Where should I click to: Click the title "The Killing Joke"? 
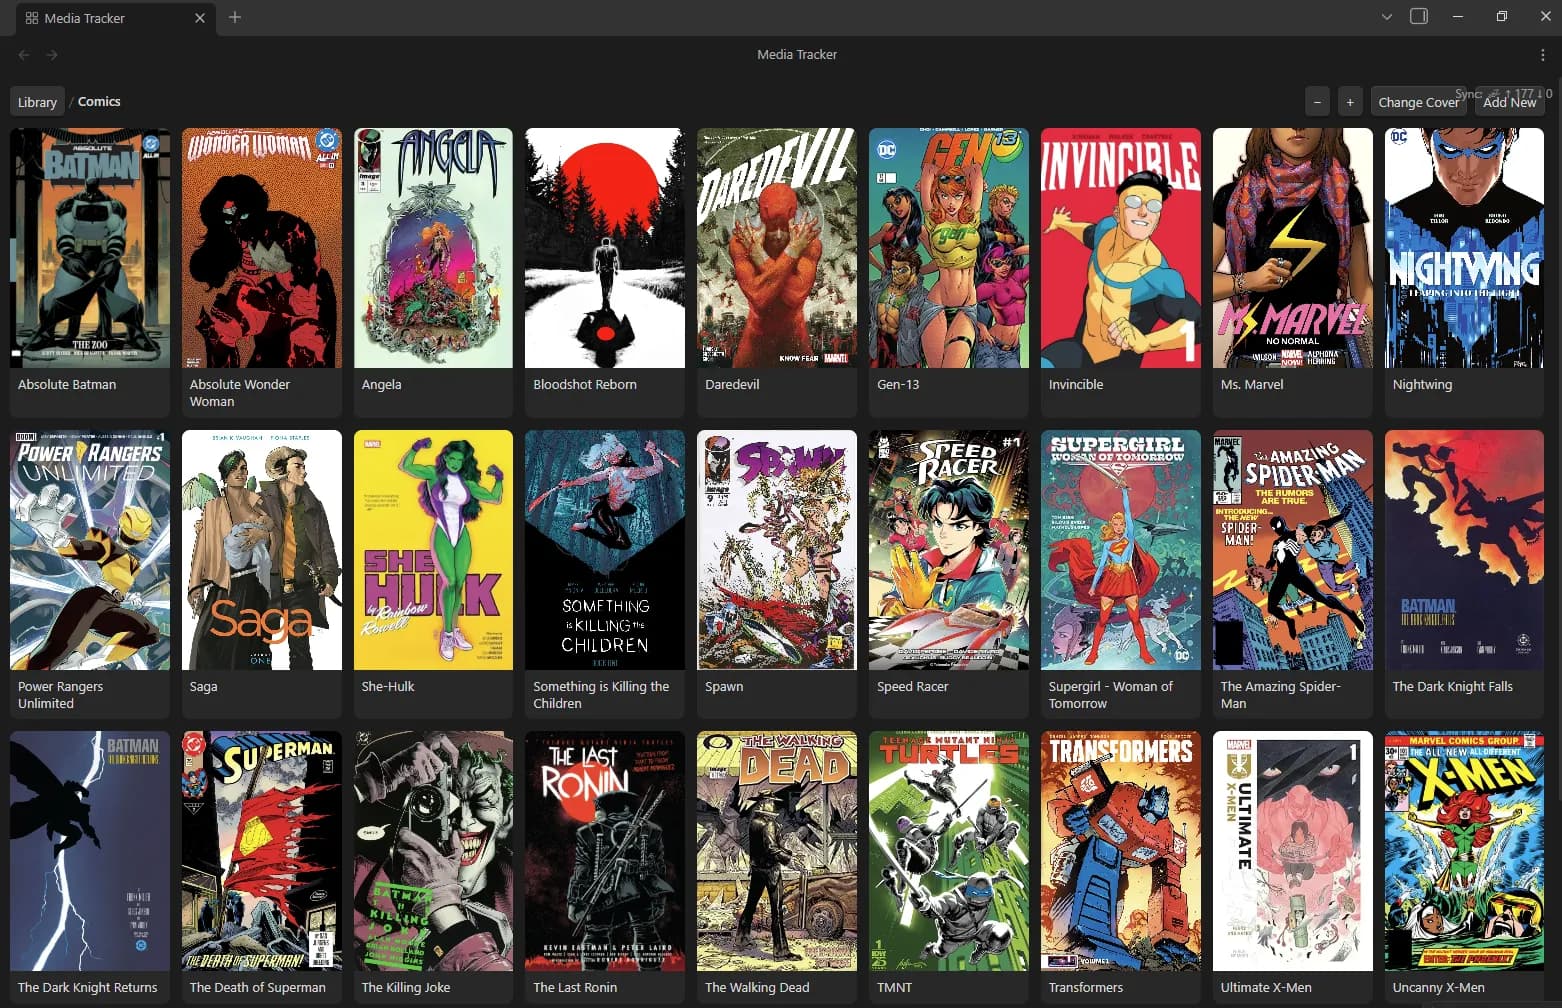click(406, 988)
